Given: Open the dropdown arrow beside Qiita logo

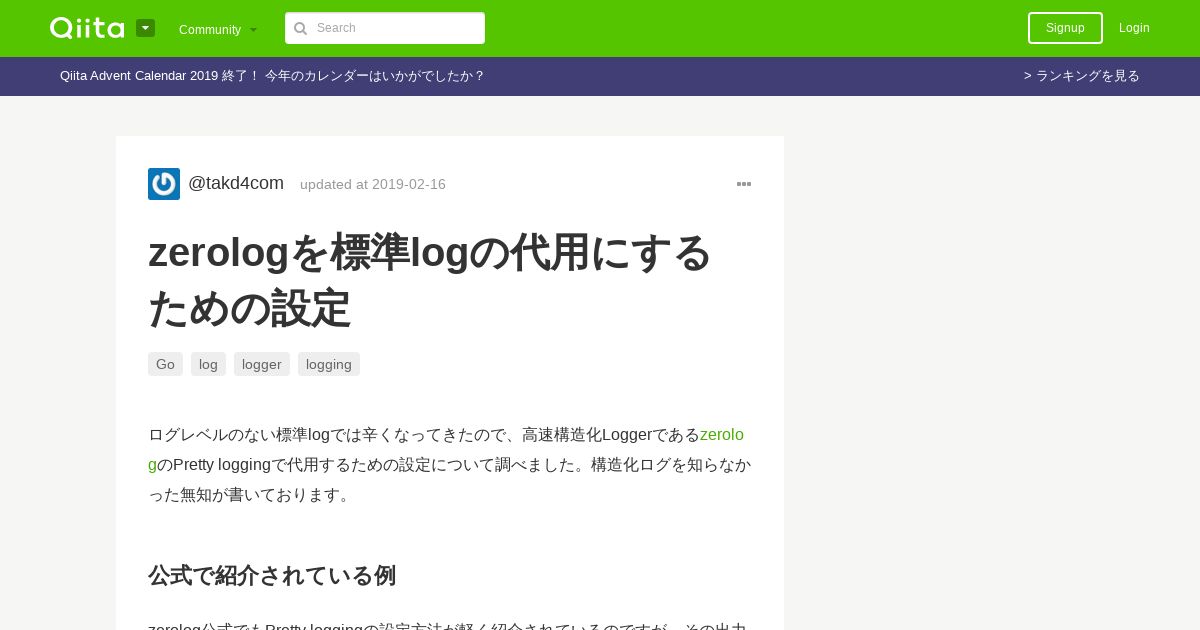Looking at the screenshot, I should pyautogui.click(x=146, y=28).
